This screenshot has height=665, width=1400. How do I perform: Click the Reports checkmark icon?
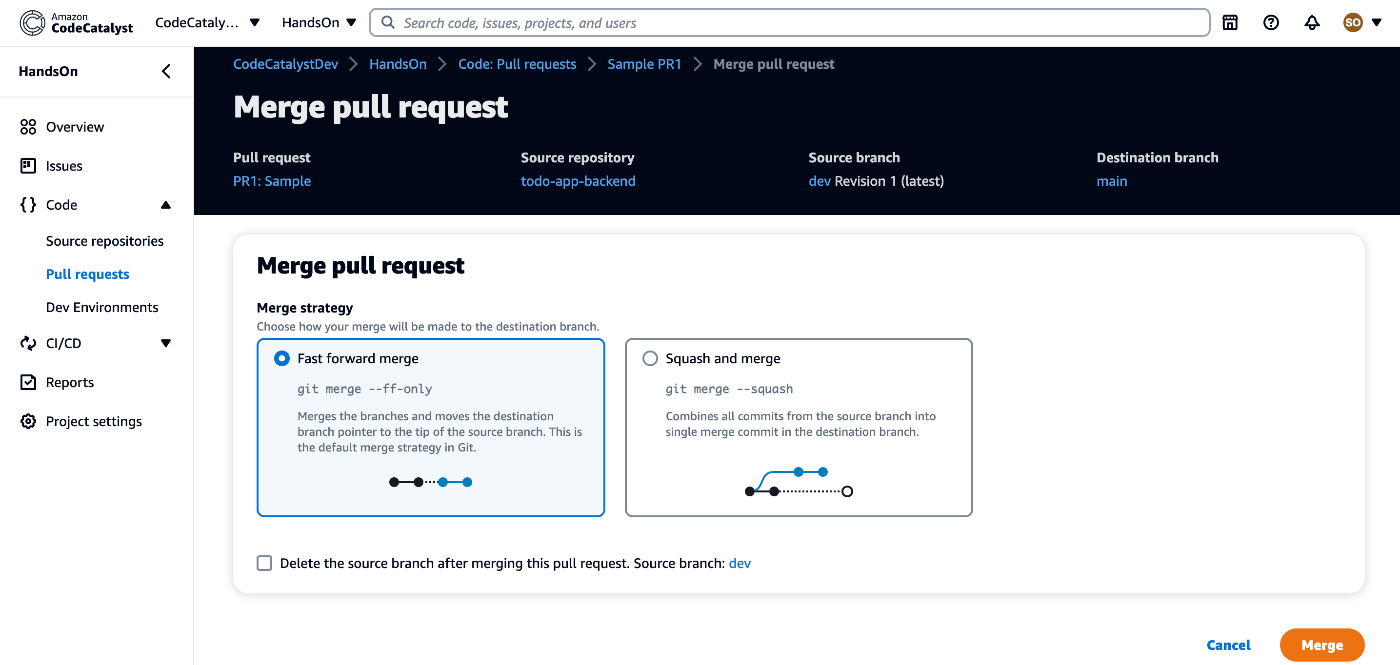click(28, 382)
